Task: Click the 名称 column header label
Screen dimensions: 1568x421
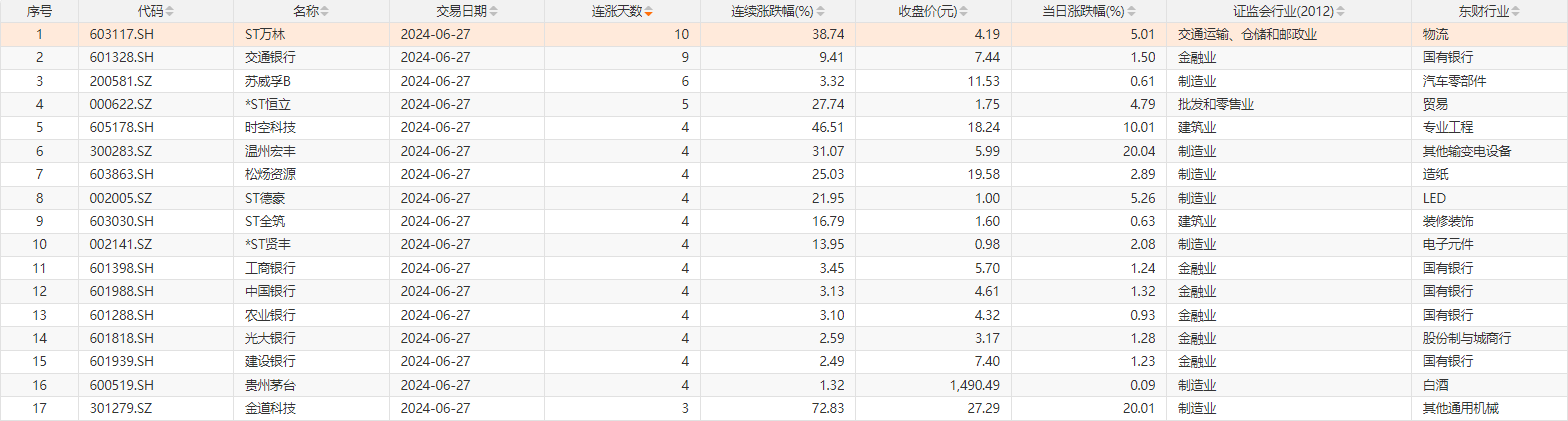Action: coord(307,12)
